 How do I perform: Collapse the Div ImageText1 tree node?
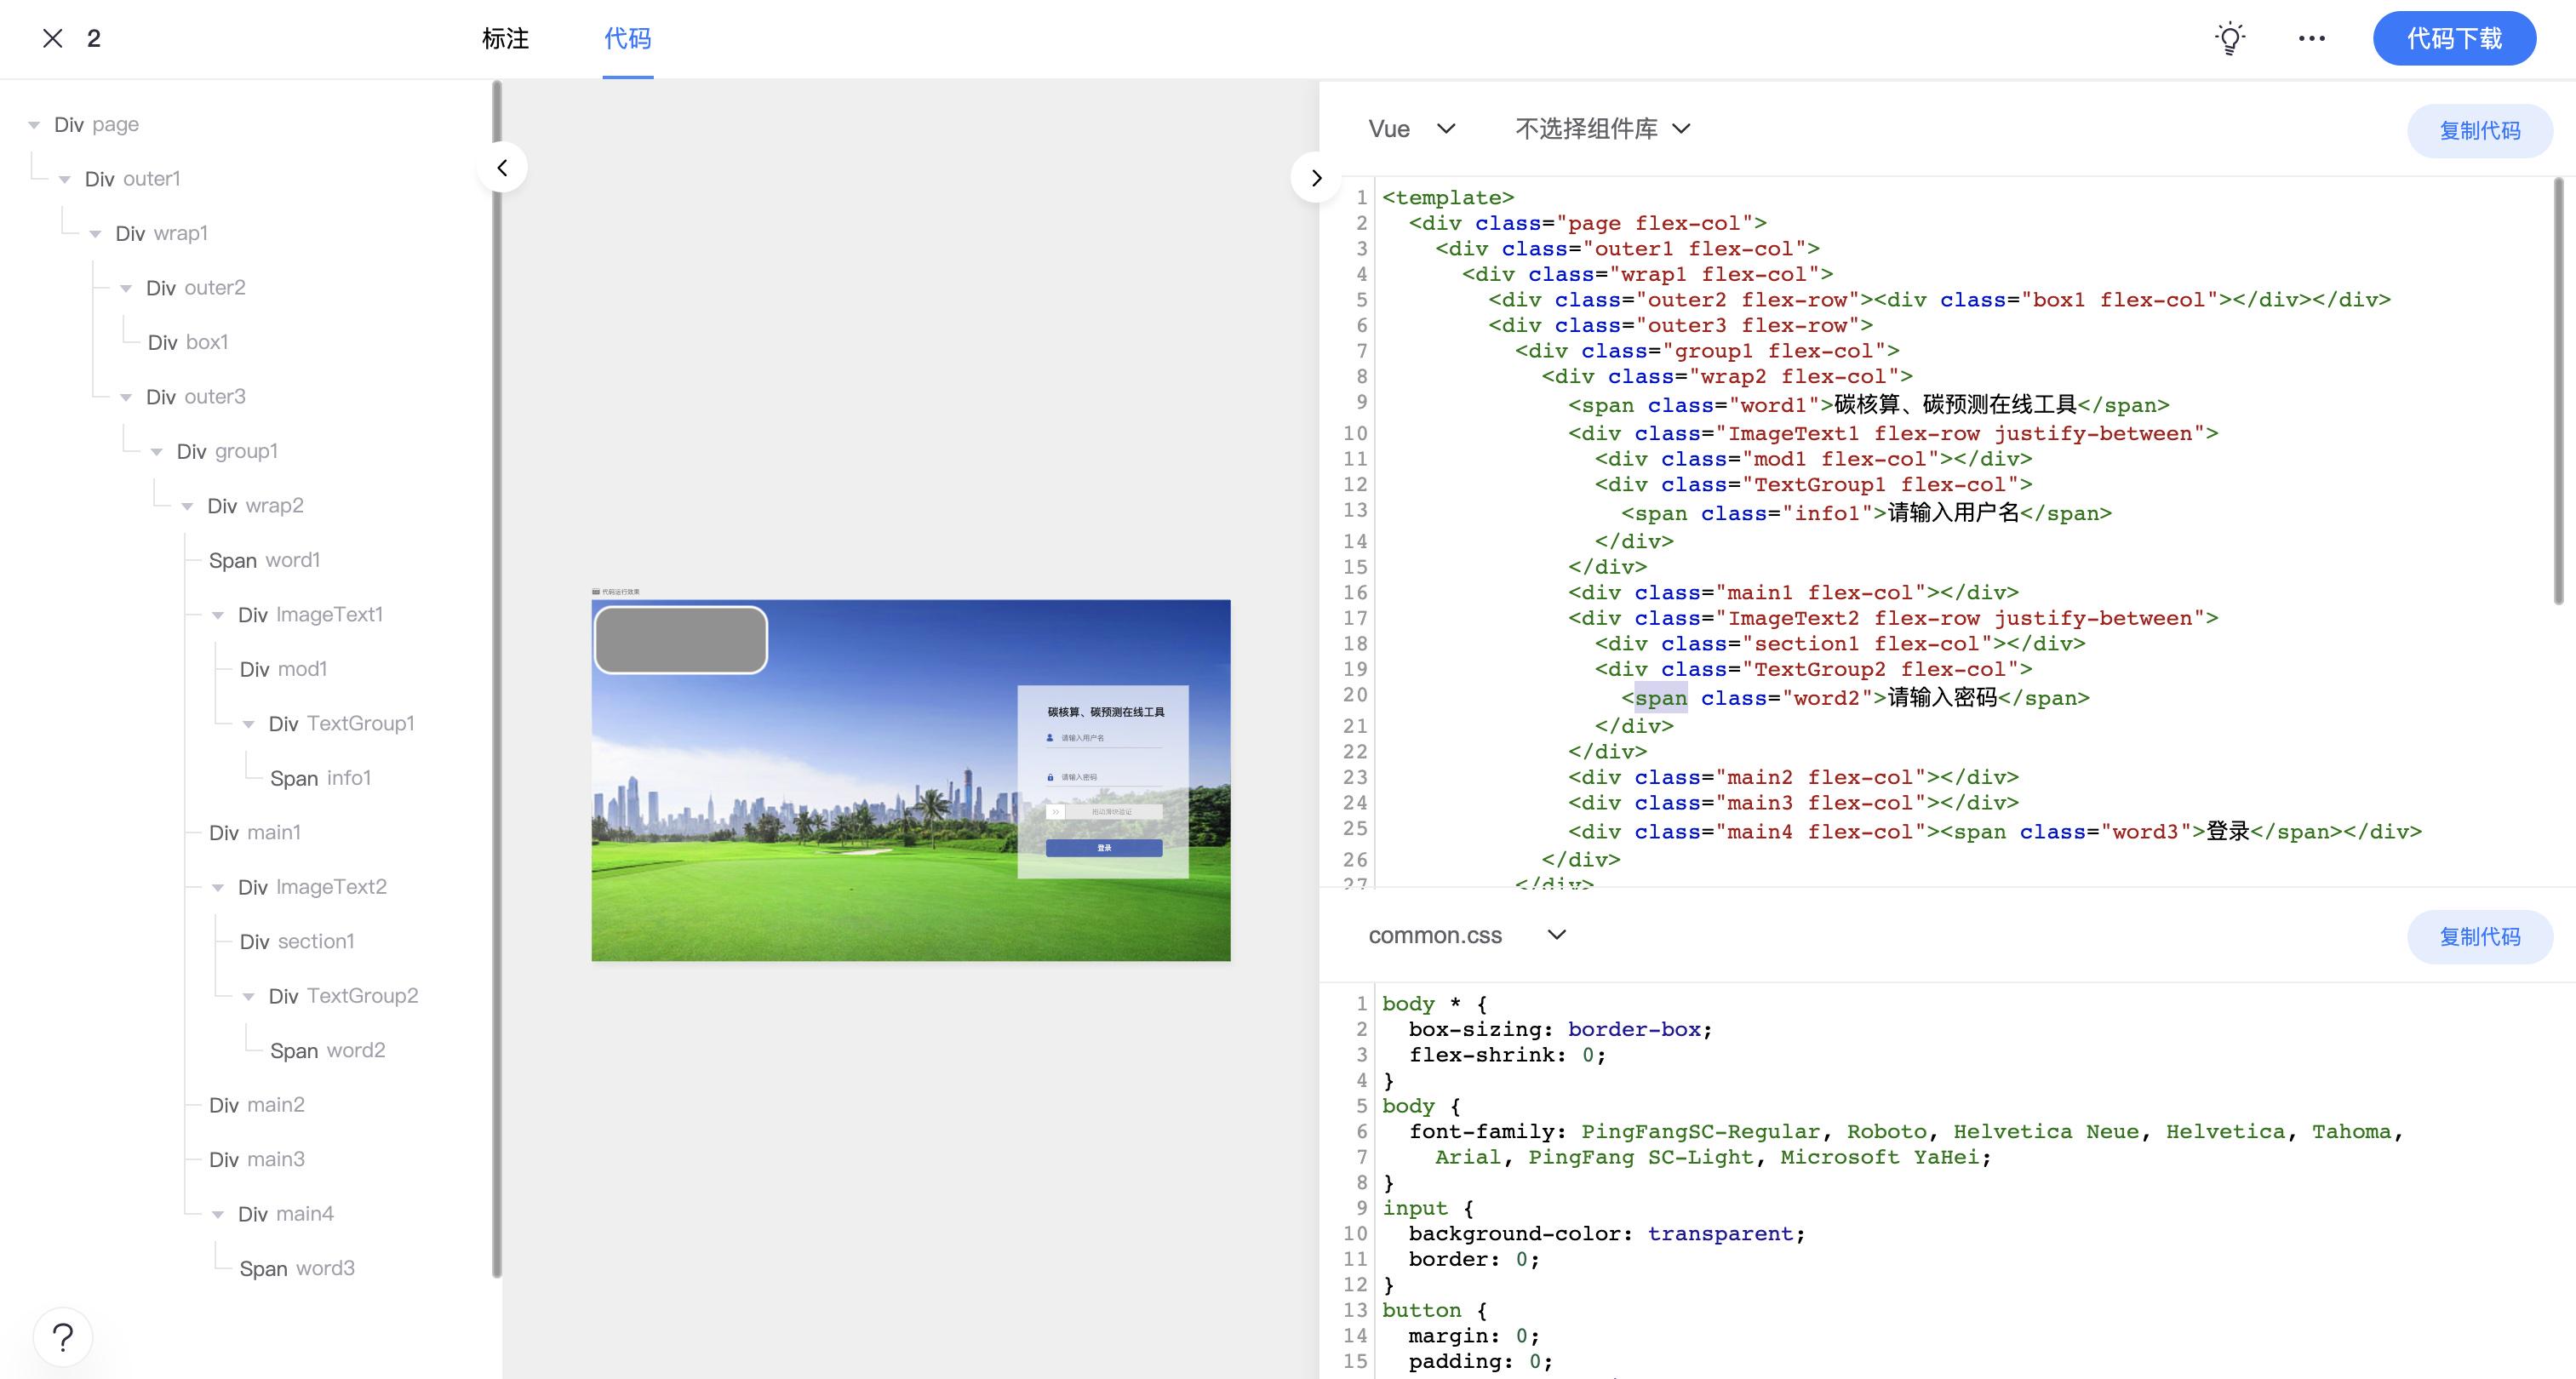[218, 616]
